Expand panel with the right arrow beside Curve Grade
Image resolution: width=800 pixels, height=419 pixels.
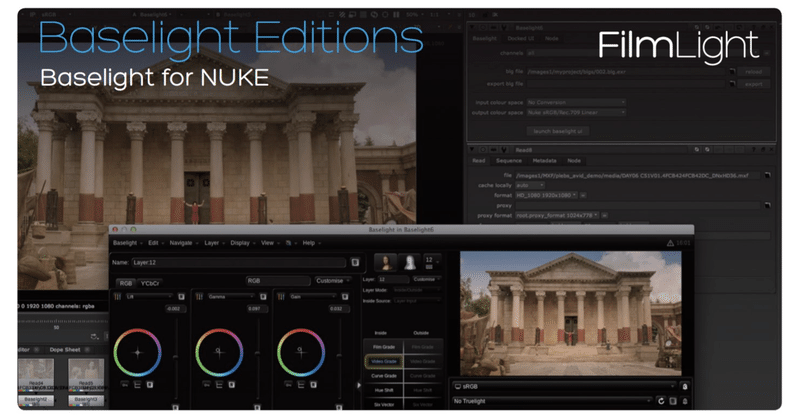point(359,385)
